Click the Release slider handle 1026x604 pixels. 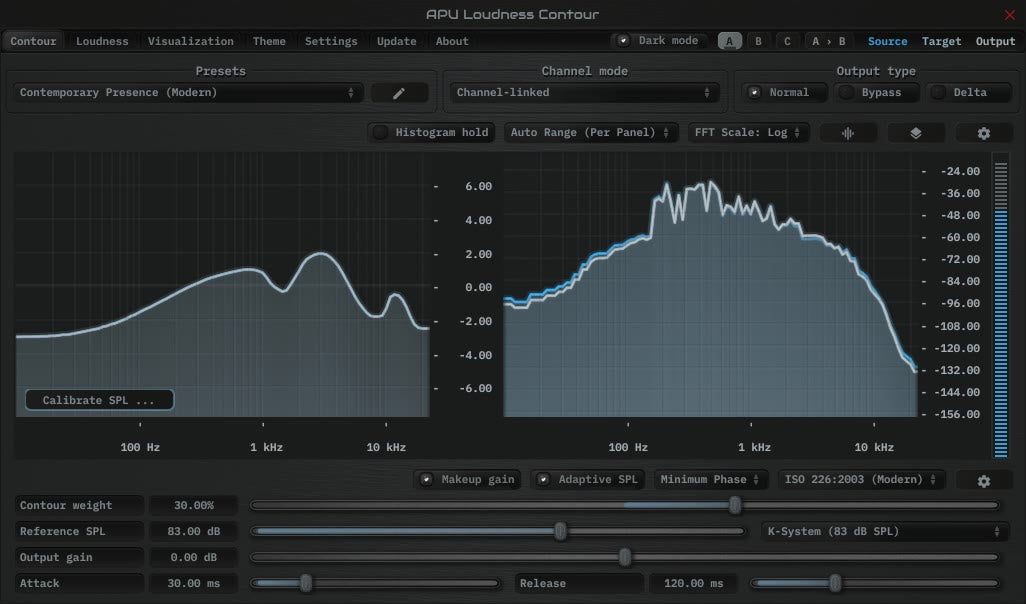(x=835, y=583)
